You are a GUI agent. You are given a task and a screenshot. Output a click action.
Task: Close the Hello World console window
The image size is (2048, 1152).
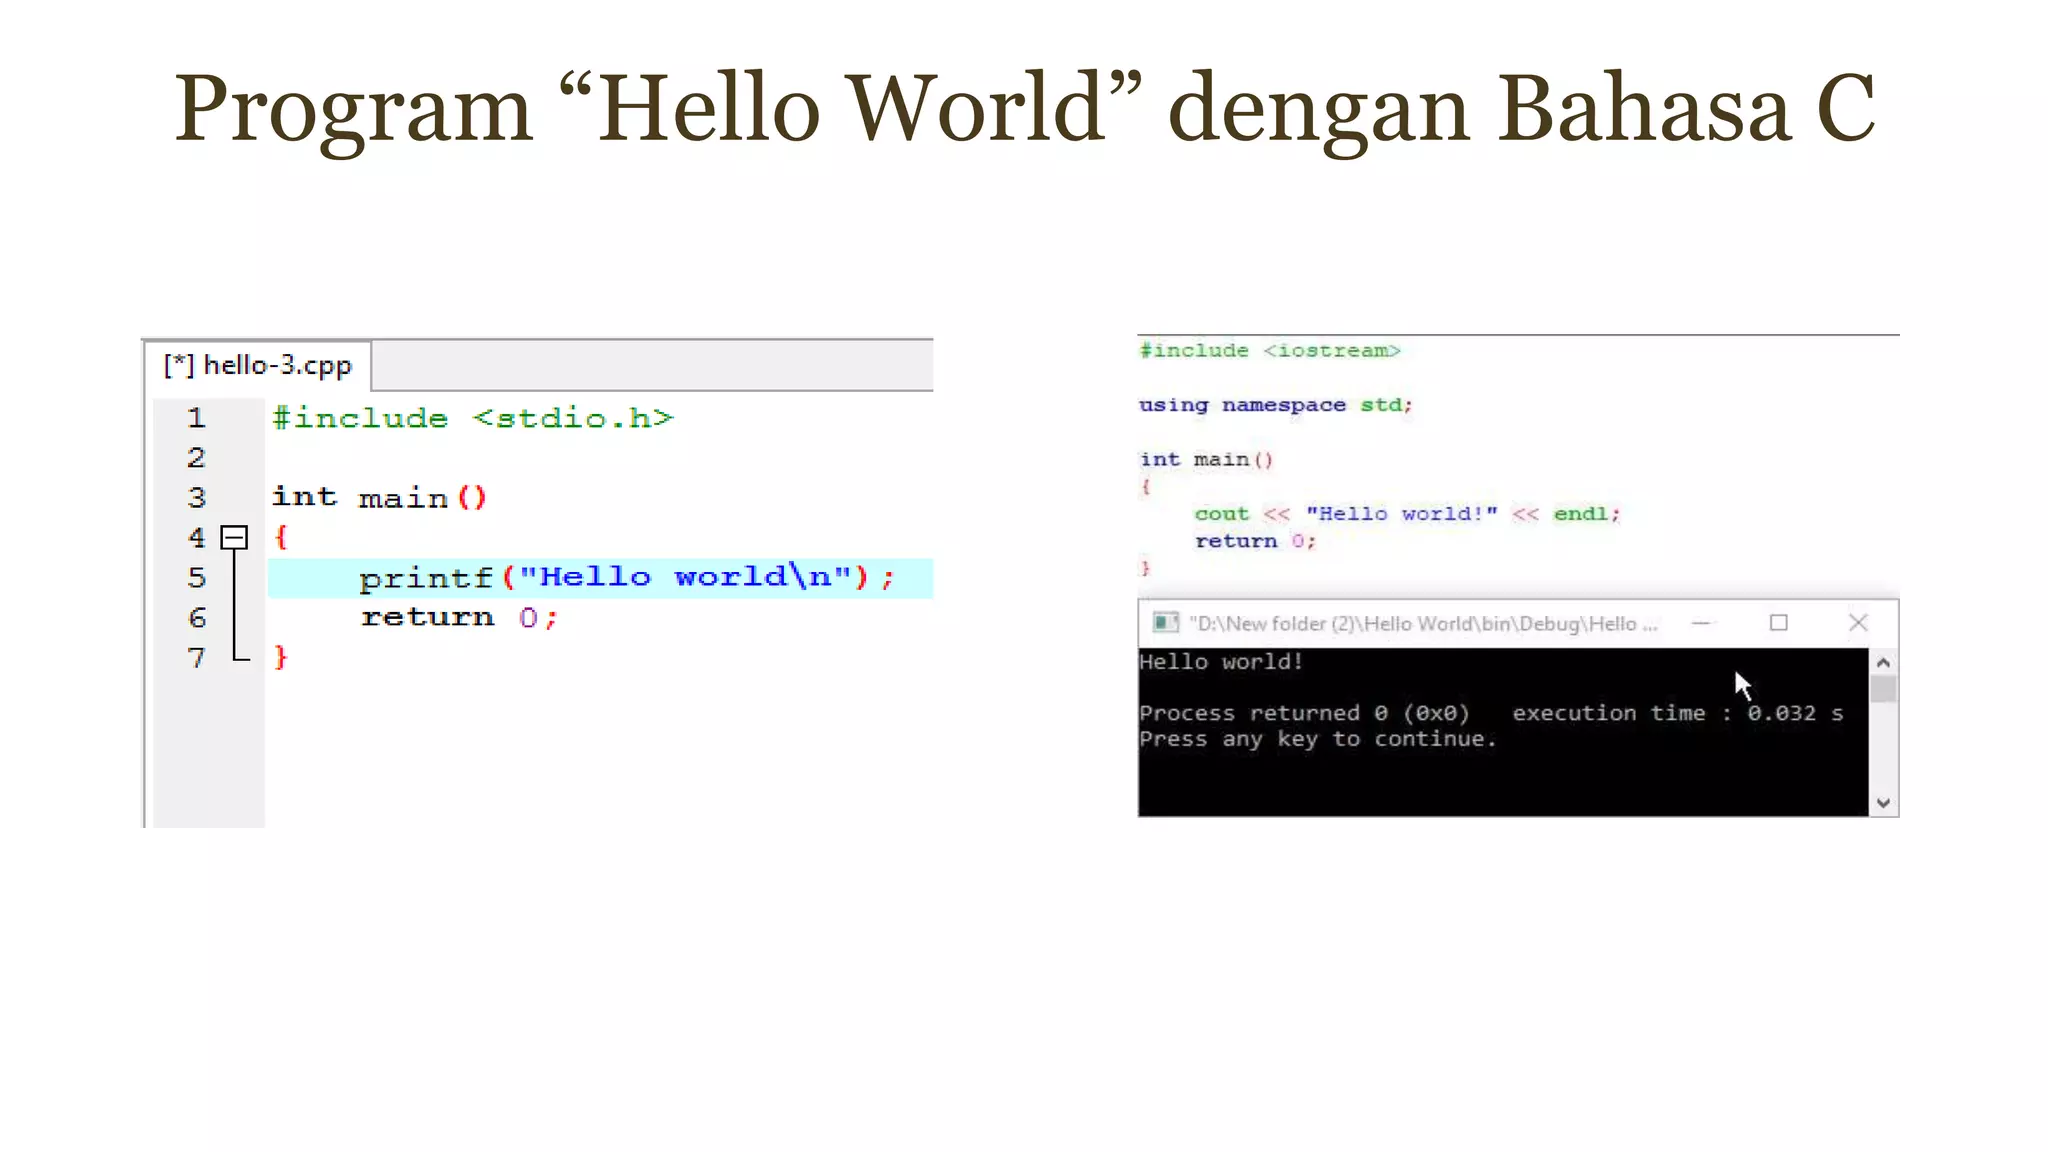coord(1858,623)
